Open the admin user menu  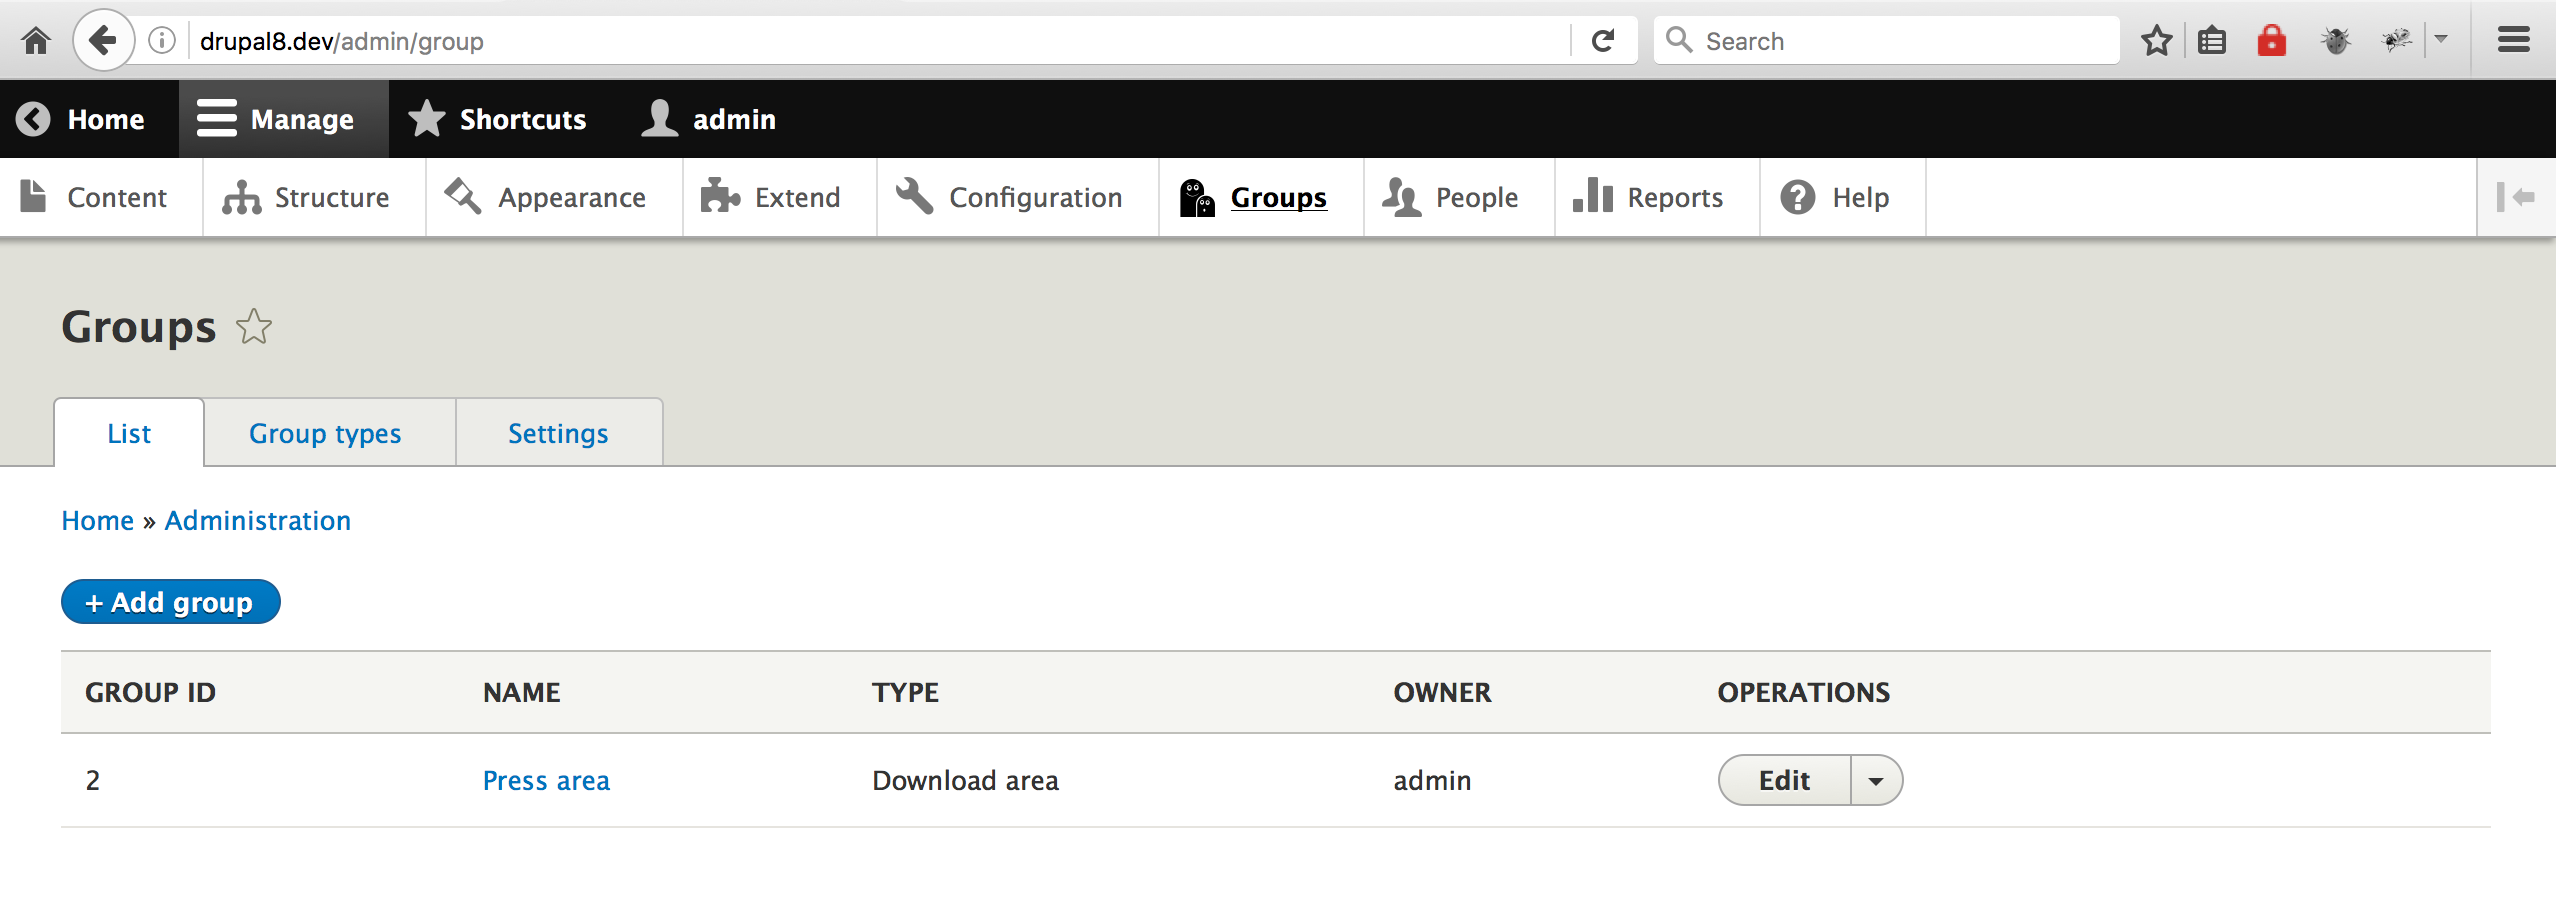(709, 119)
